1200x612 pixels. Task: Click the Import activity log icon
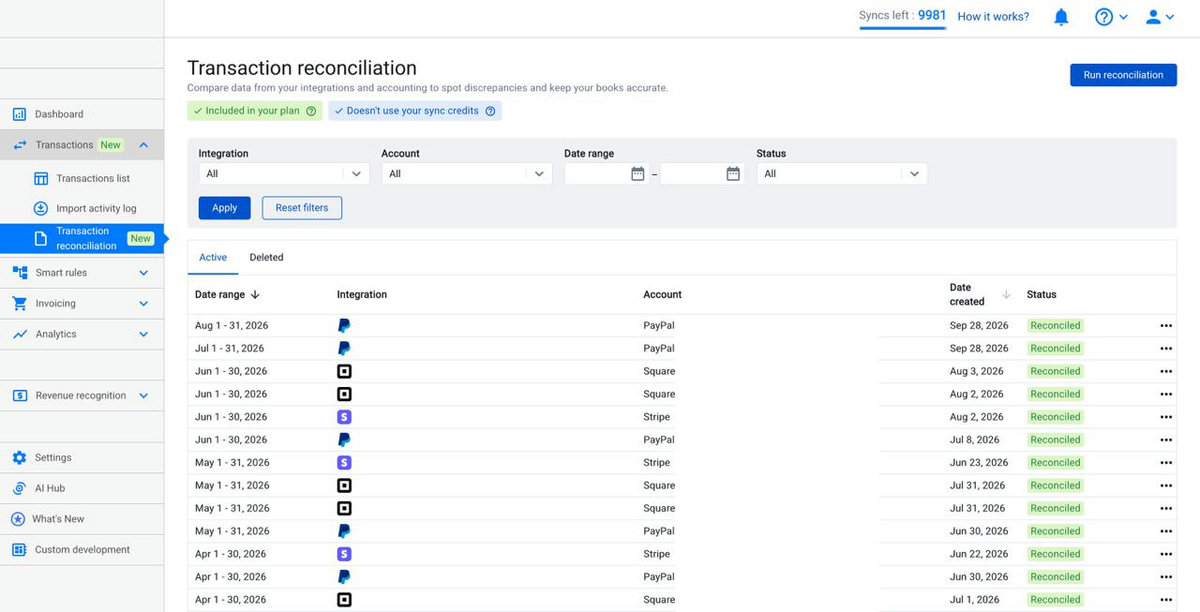(41, 209)
